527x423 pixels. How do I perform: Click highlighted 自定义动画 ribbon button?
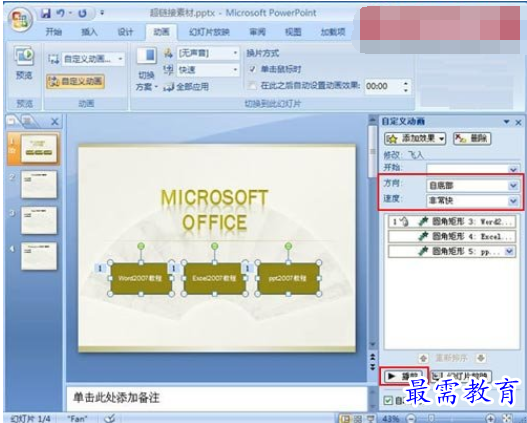(x=76, y=81)
